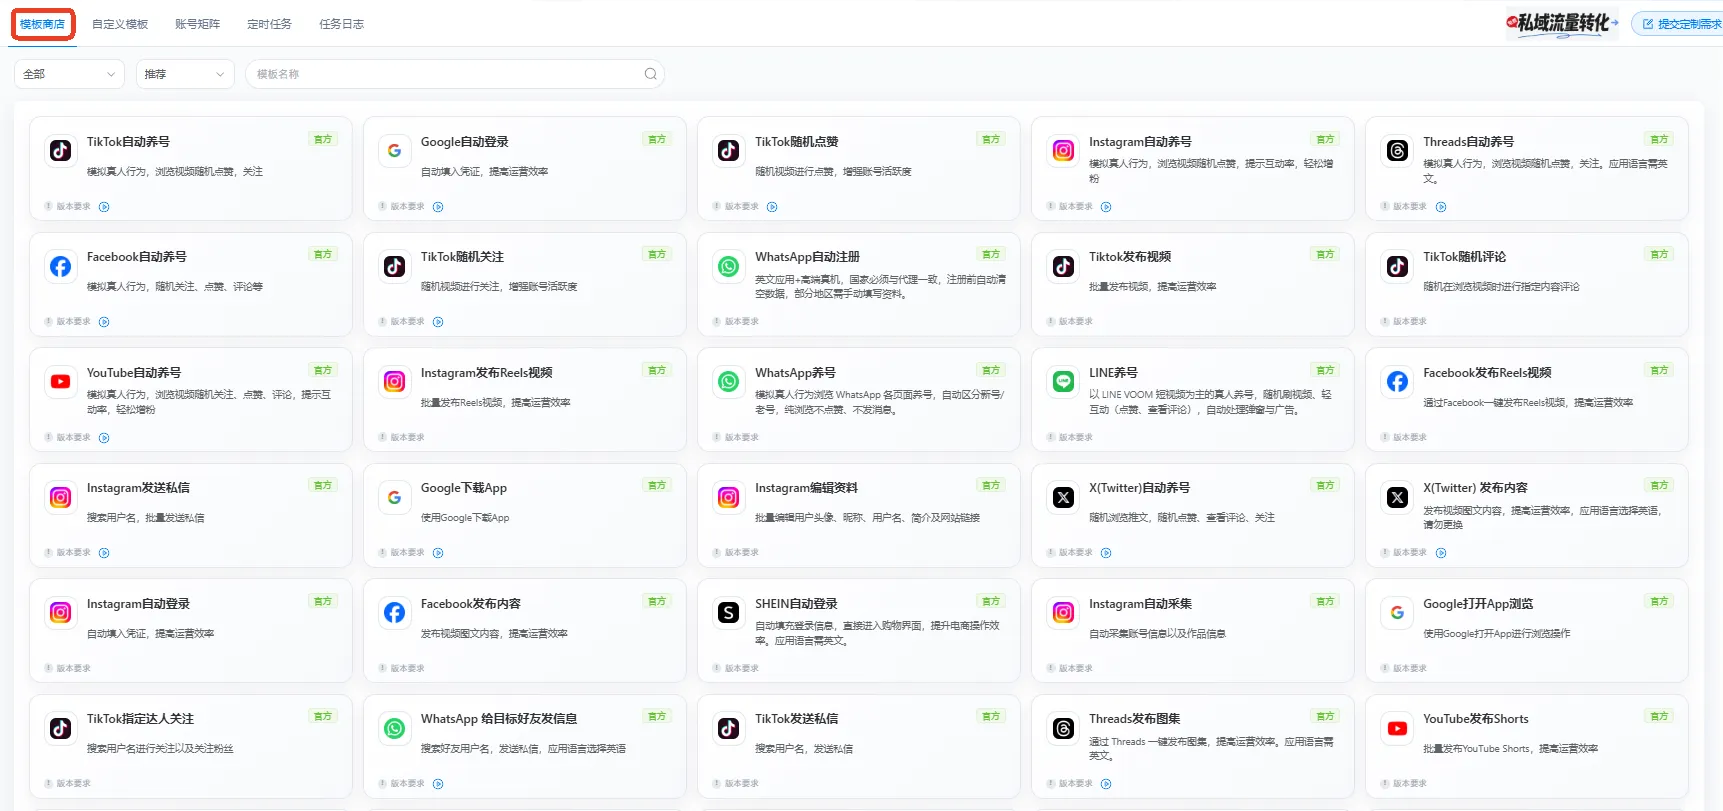Play tutorial video for TikTok自动养号

pos(104,207)
